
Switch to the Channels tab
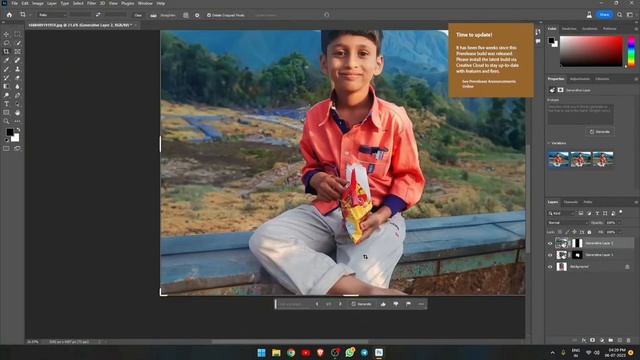point(571,202)
